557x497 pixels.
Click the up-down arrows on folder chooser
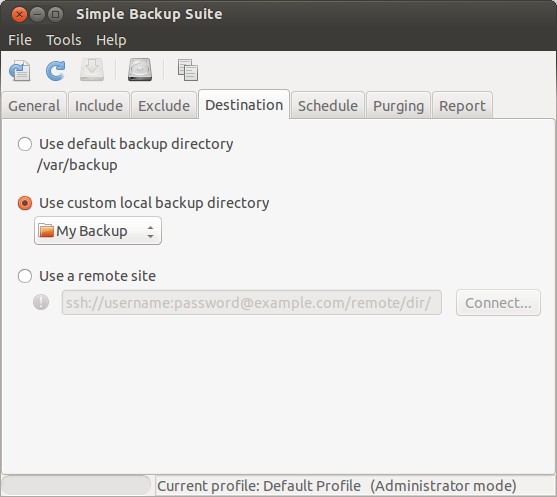151,232
